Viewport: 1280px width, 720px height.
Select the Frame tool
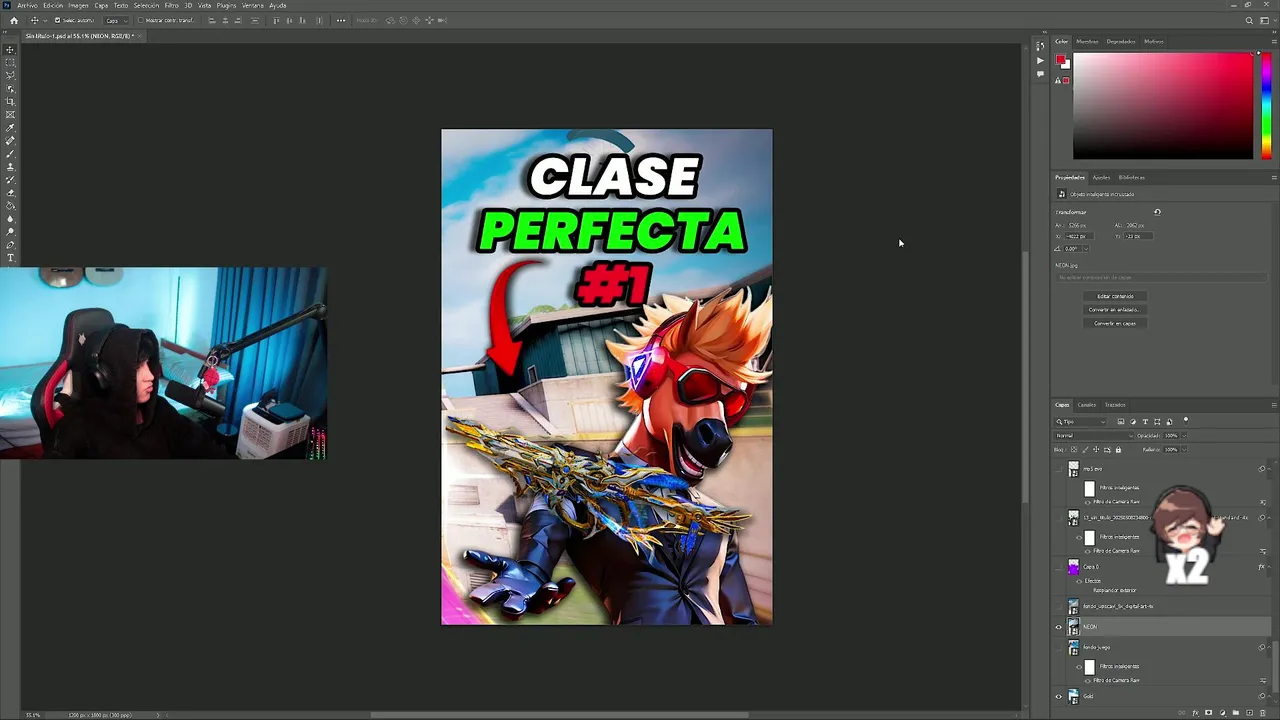click(x=10, y=114)
